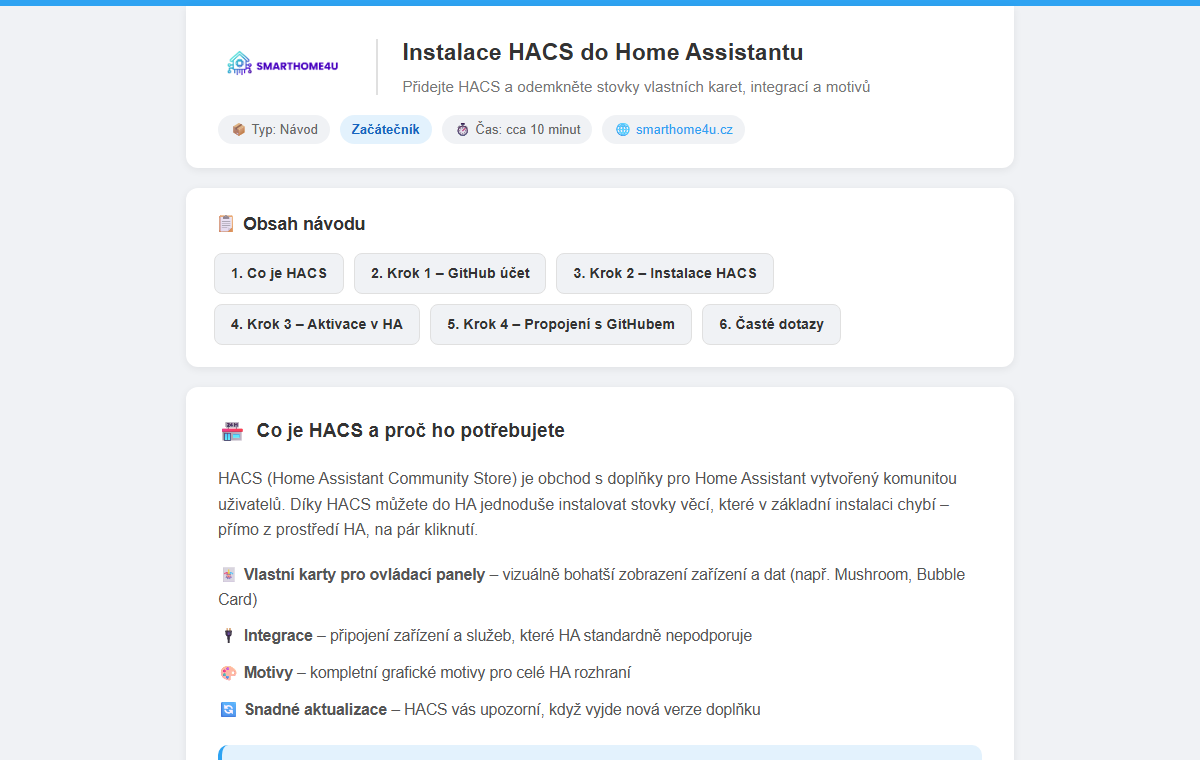Click the blue info box below the list
The height and width of the screenshot is (760, 1200).
point(600,752)
